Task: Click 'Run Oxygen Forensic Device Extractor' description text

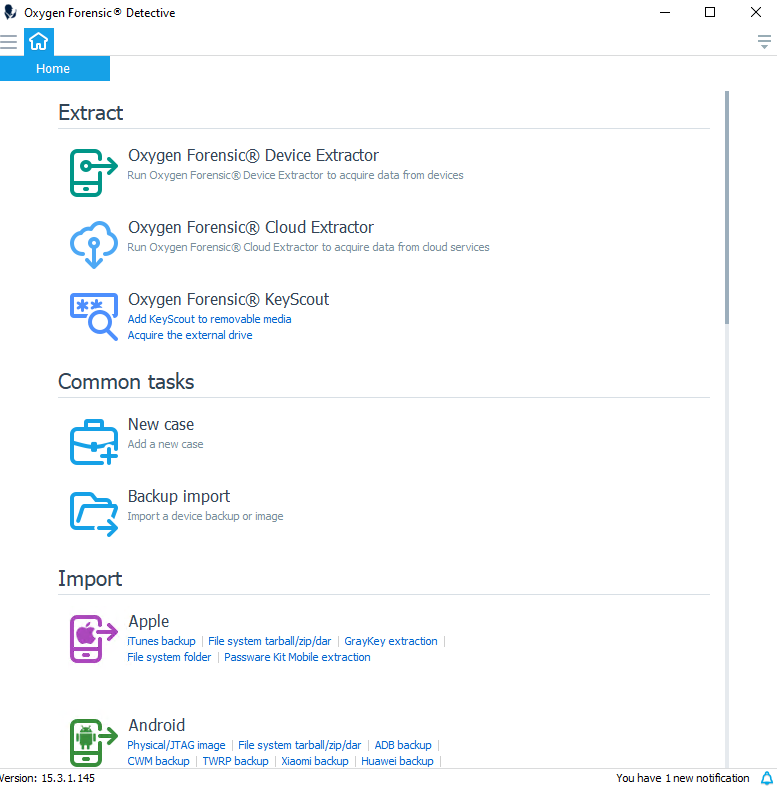Action: (x=295, y=175)
